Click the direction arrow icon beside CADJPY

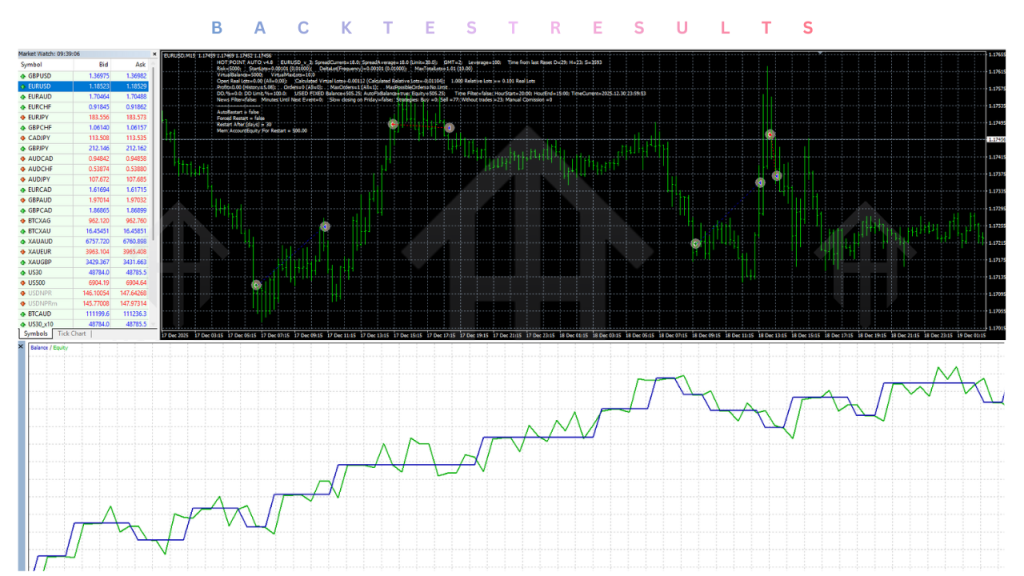pyautogui.click(x=24, y=138)
